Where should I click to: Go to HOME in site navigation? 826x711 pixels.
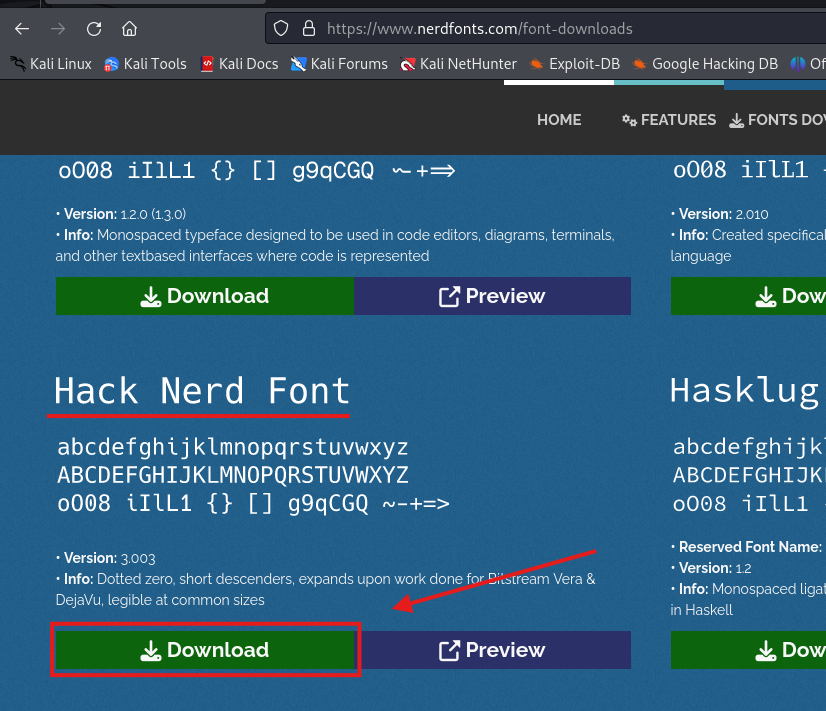point(559,120)
